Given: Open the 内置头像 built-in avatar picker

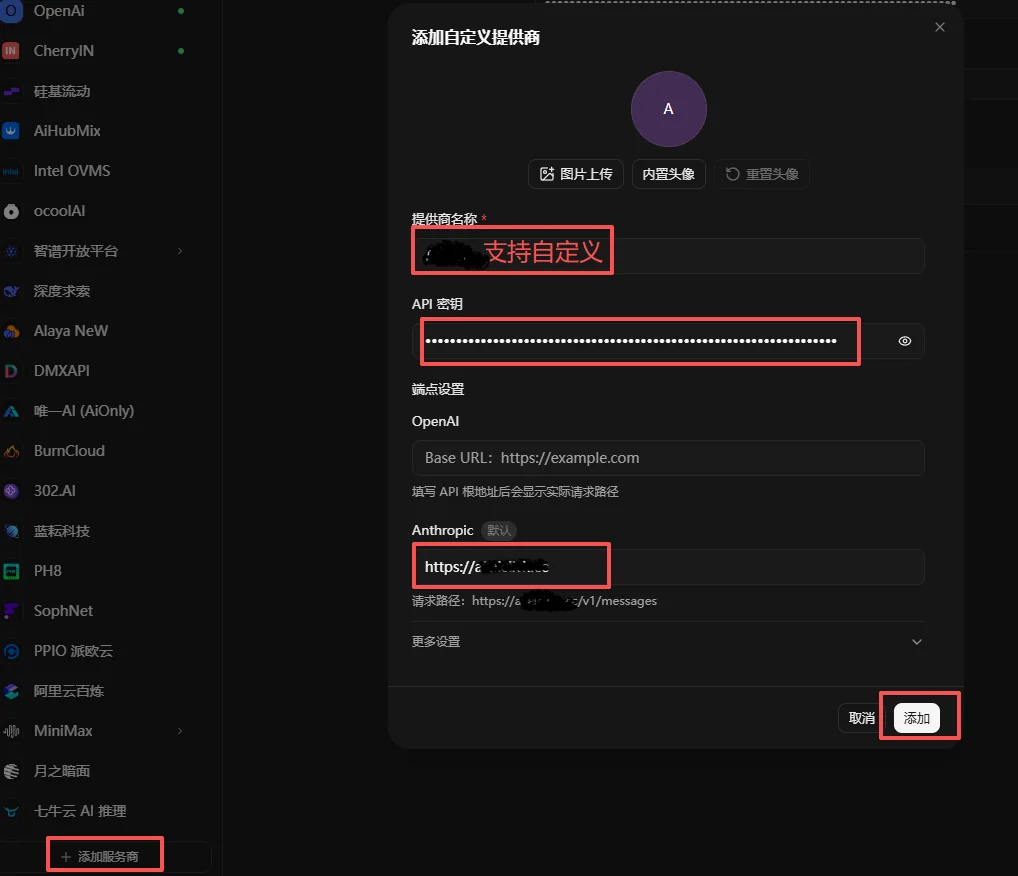Looking at the screenshot, I should (x=668, y=174).
